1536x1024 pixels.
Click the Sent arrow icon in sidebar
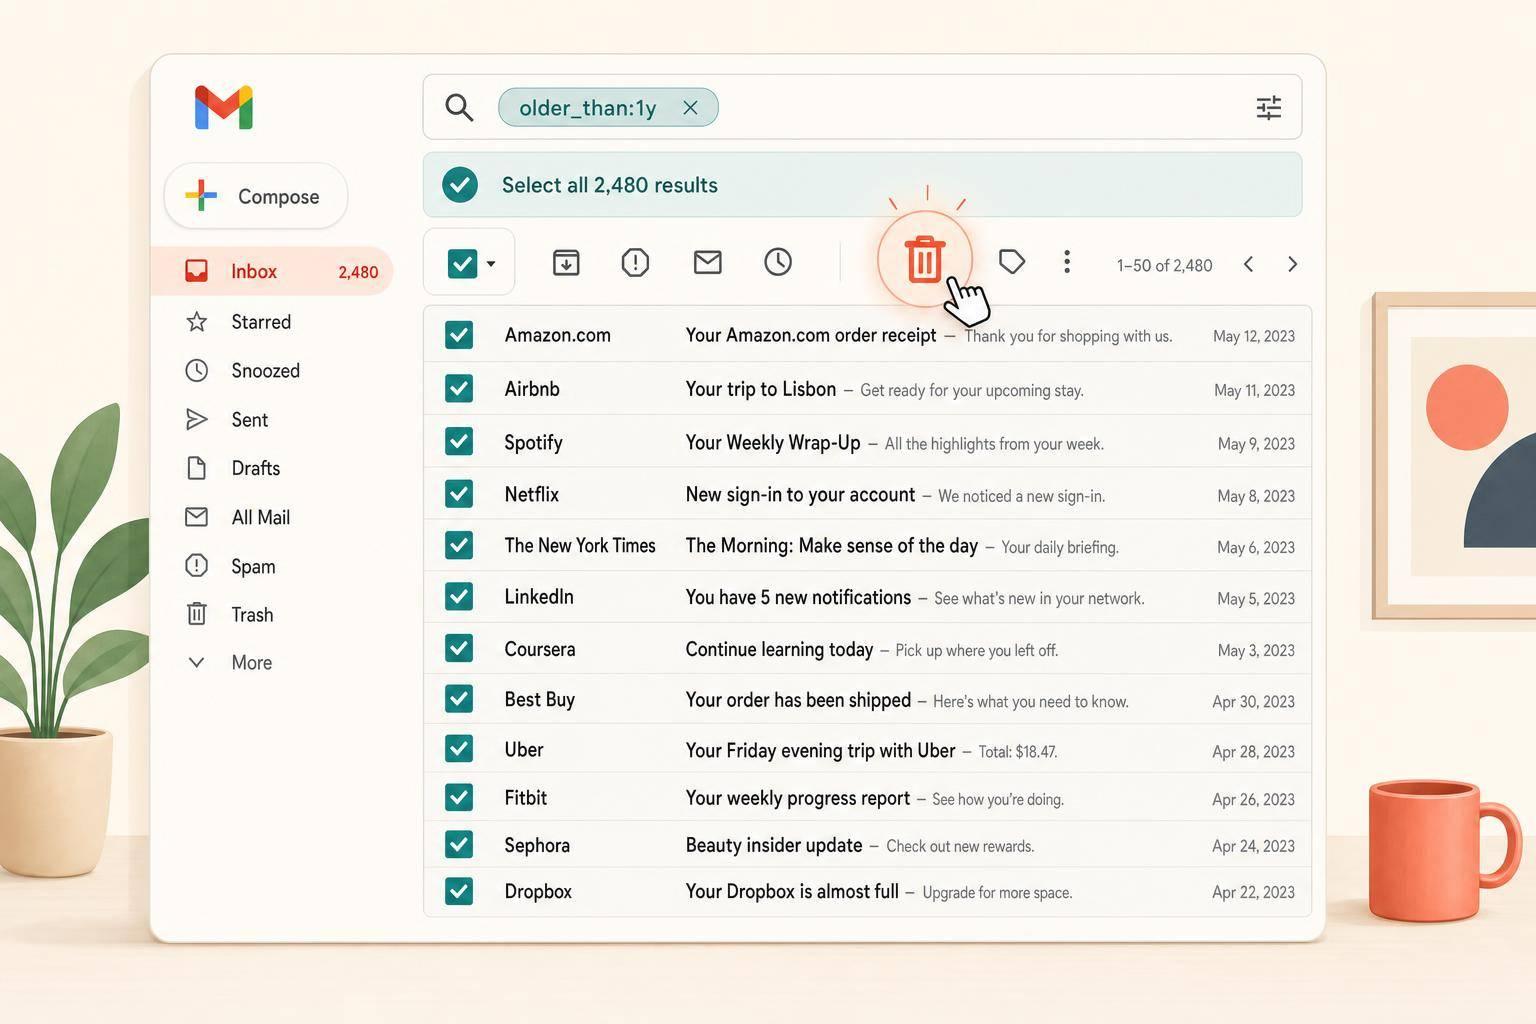(197, 420)
